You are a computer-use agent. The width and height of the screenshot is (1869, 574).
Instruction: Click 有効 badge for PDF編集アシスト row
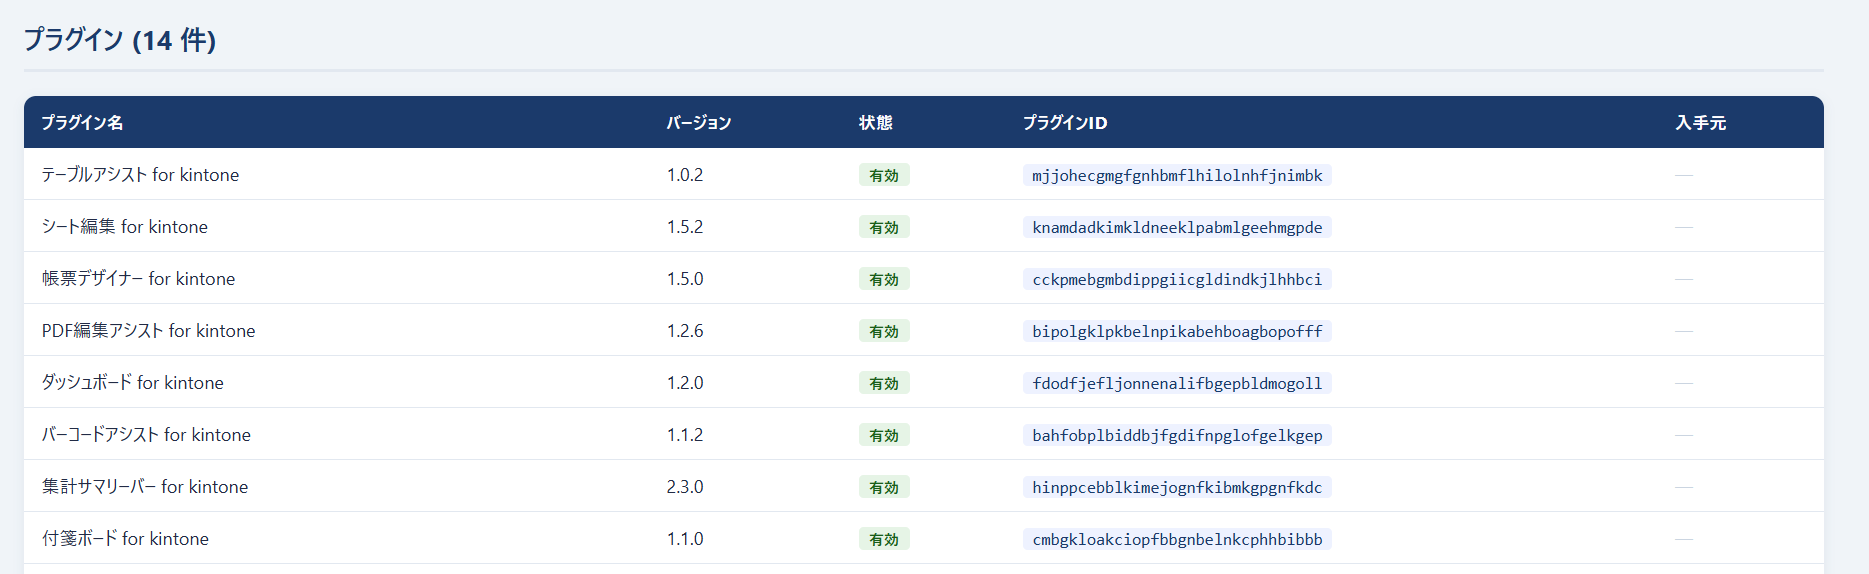(x=884, y=331)
